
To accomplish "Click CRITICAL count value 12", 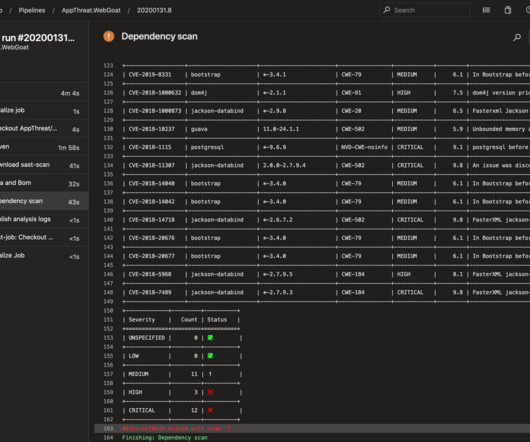I will click(194, 410).
